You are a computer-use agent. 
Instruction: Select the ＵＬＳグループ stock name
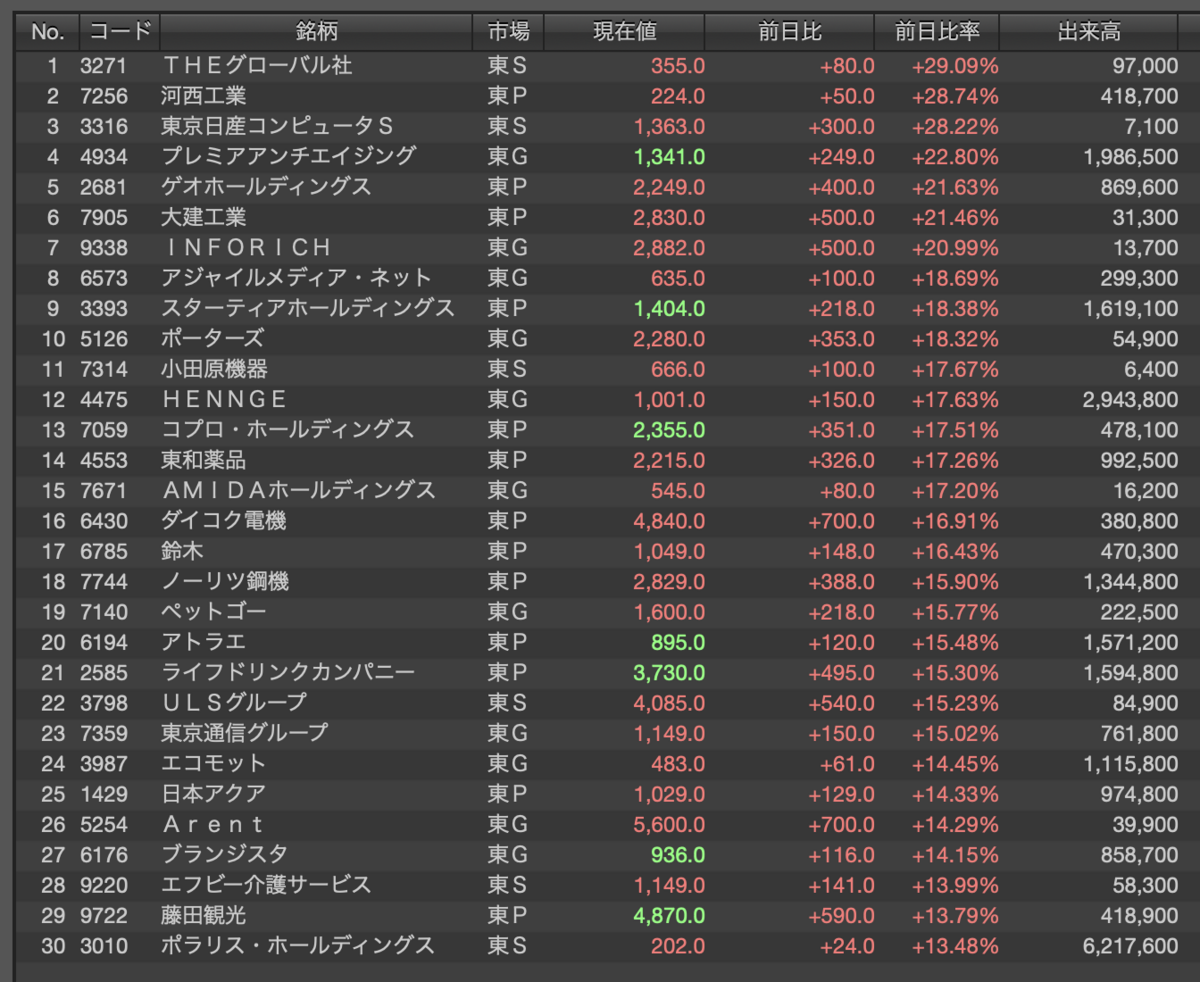(x=234, y=703)
